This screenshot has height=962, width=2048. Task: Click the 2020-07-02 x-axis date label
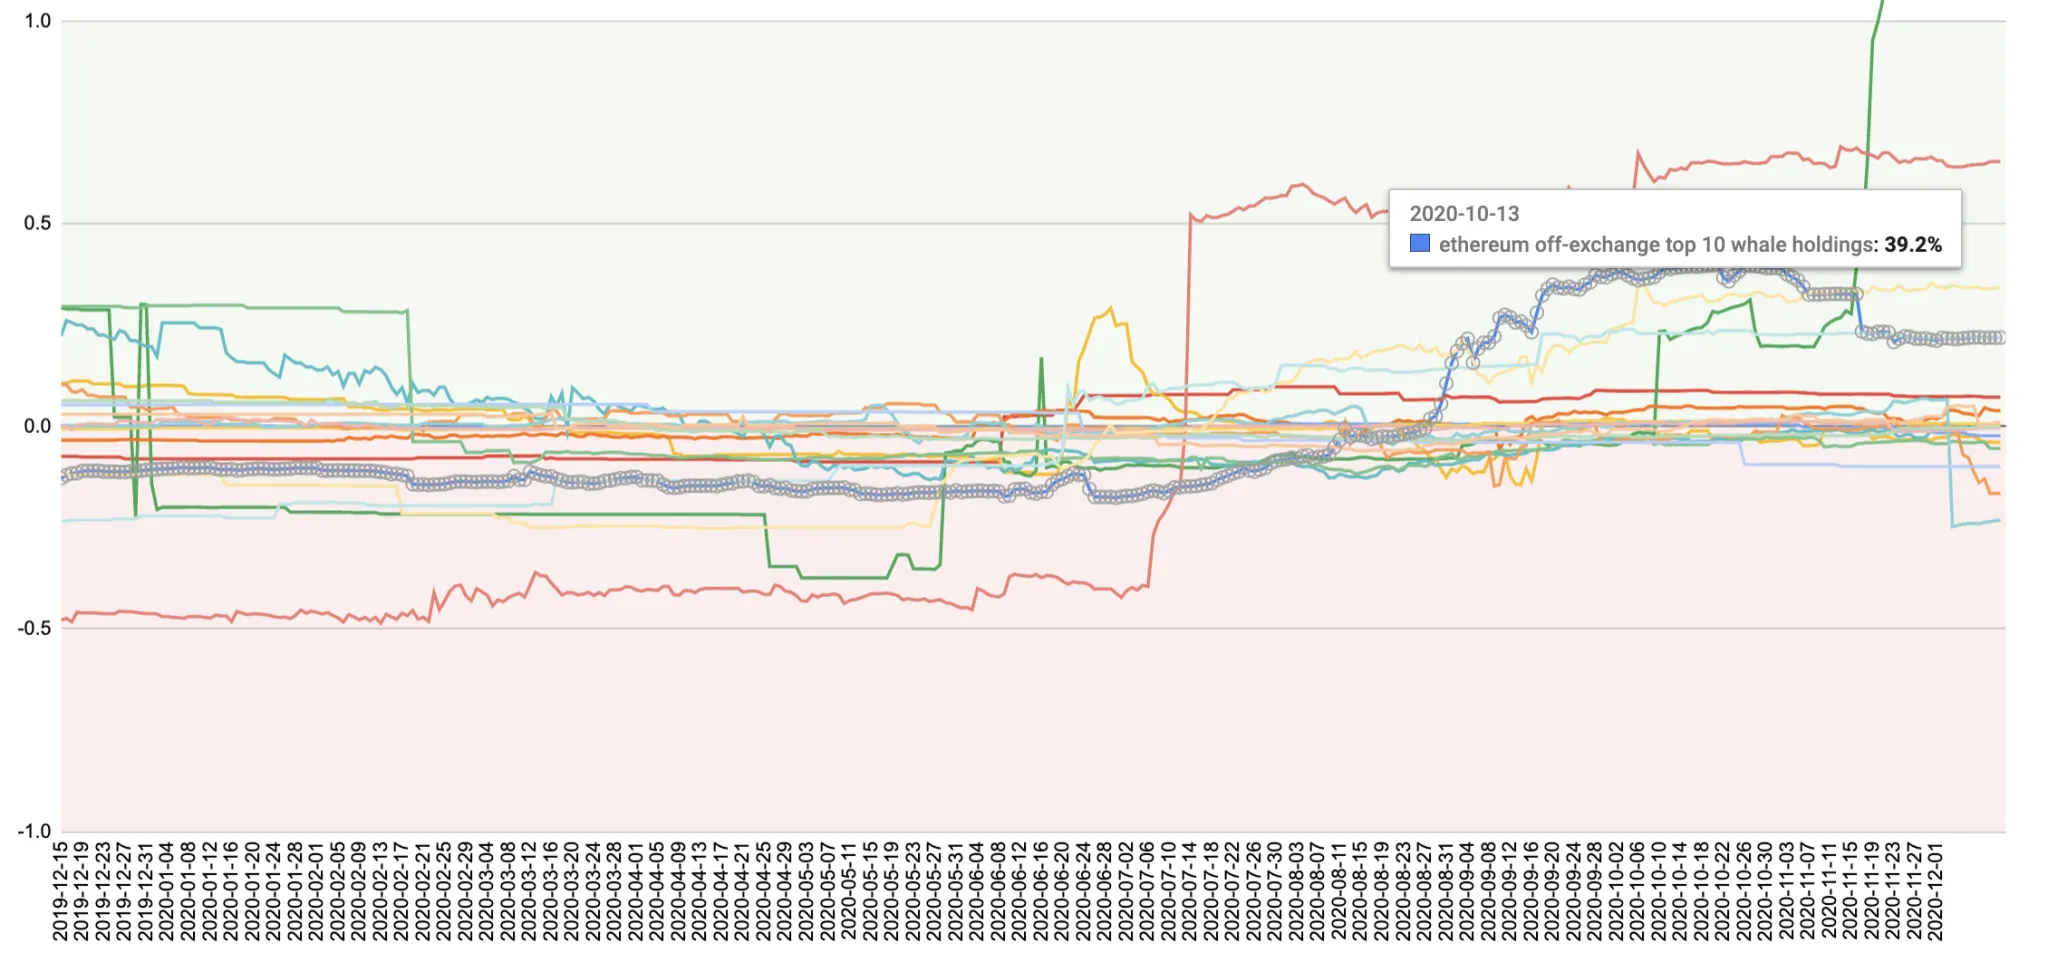coord(1125,890)
